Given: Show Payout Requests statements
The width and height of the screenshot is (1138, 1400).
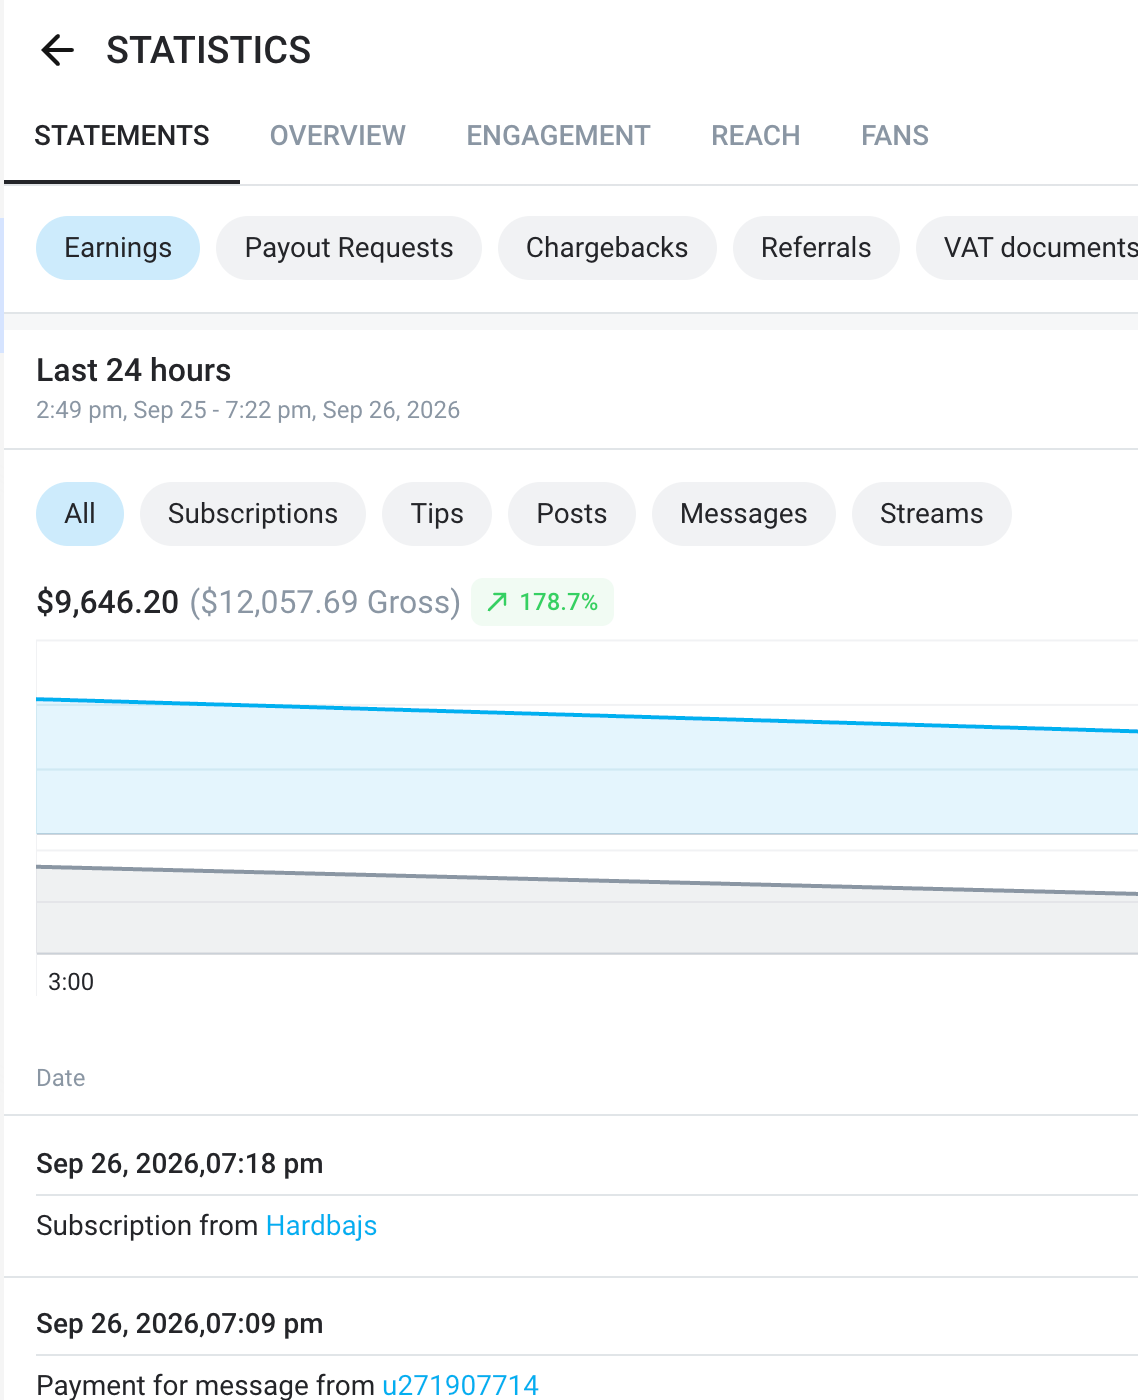Looking at the screenshot, I should (x=349, y=248).
